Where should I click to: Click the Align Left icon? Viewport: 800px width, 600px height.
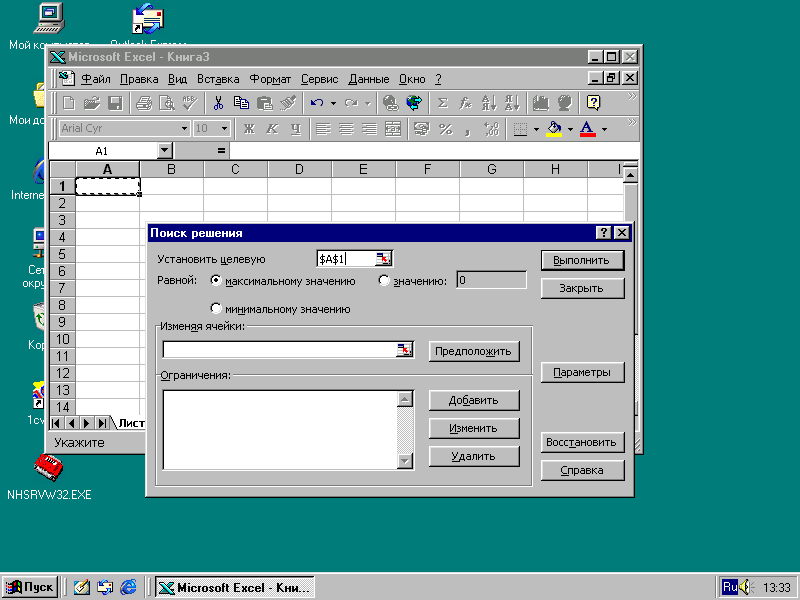coord(323,129)
